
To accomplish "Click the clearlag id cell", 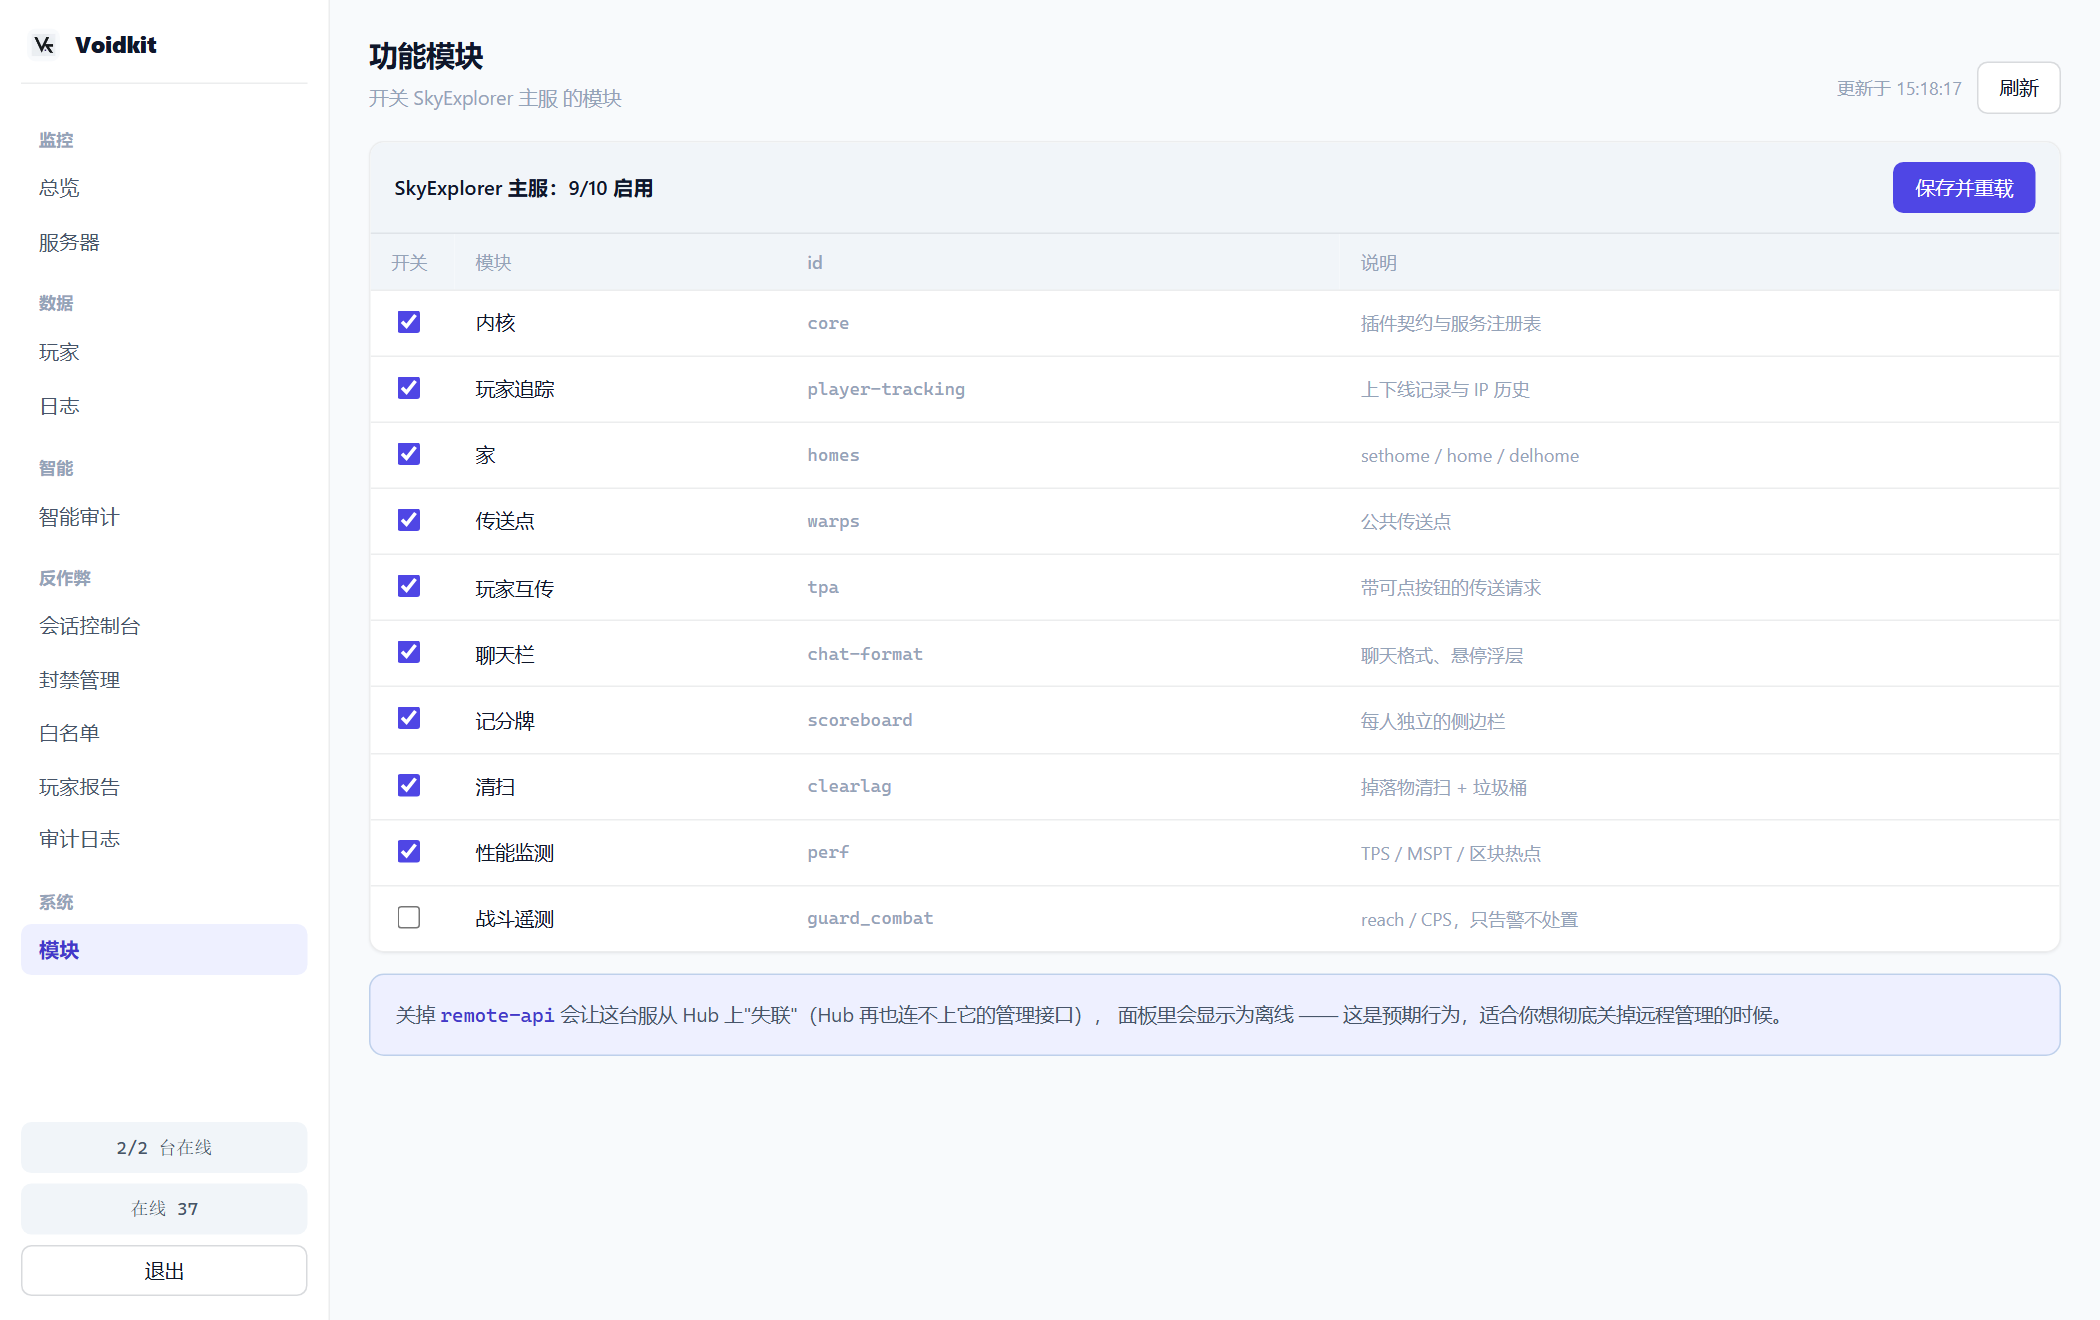I will coord(849,786).
